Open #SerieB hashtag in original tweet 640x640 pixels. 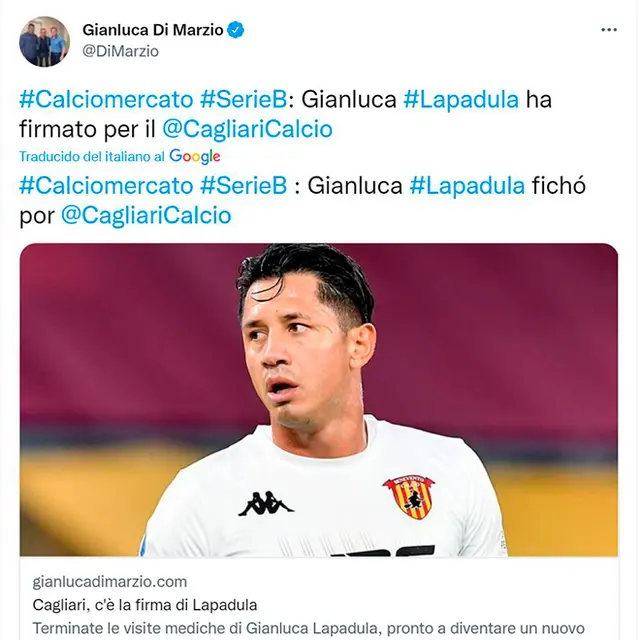(244, 100)
